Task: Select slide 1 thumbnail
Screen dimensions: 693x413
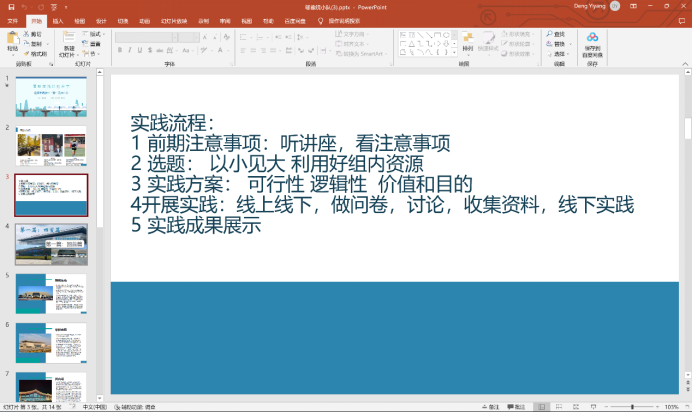Action: coord(51,96)
